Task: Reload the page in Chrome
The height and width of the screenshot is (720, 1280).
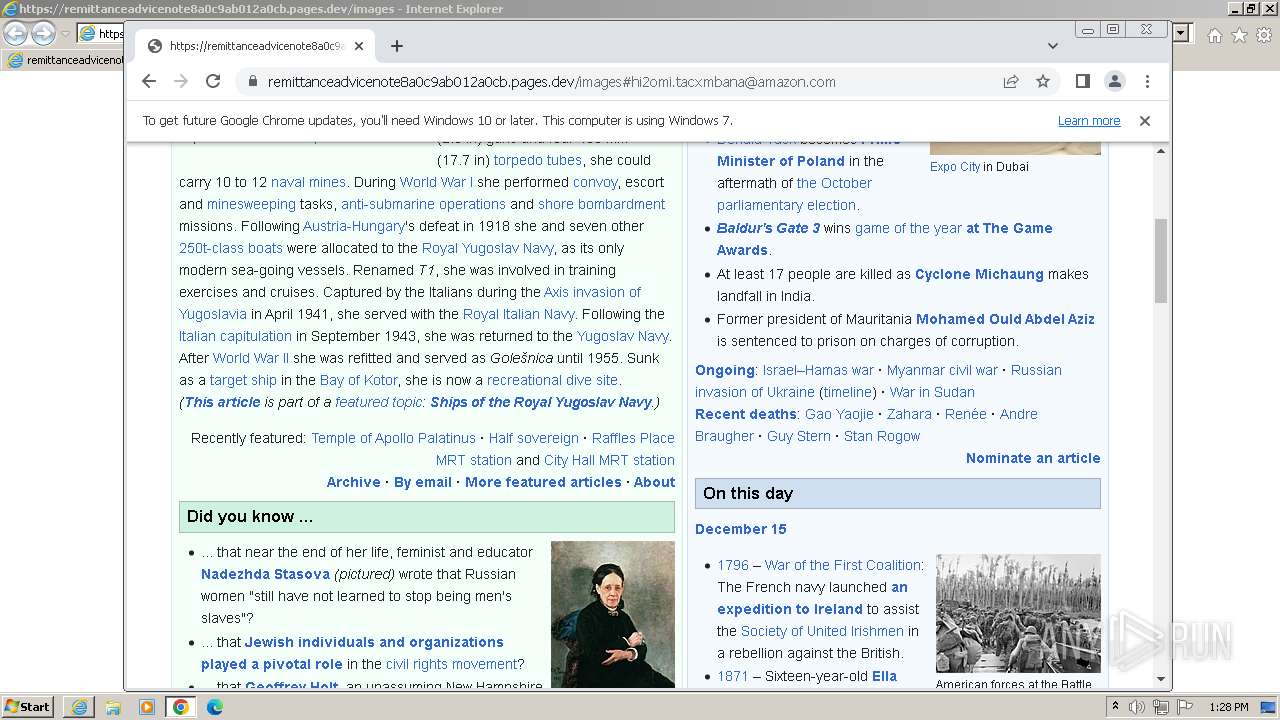Action: click(x=213, y=81)
